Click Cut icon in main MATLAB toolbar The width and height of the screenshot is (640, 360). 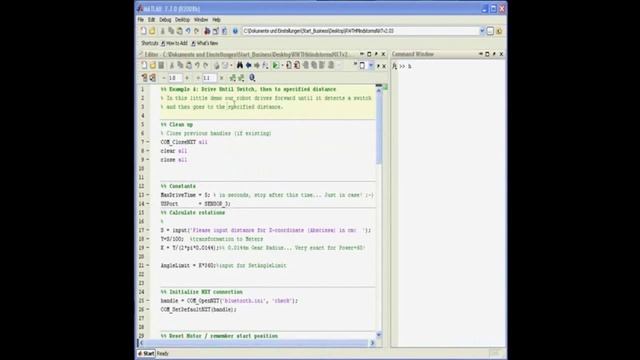[162, 31]
